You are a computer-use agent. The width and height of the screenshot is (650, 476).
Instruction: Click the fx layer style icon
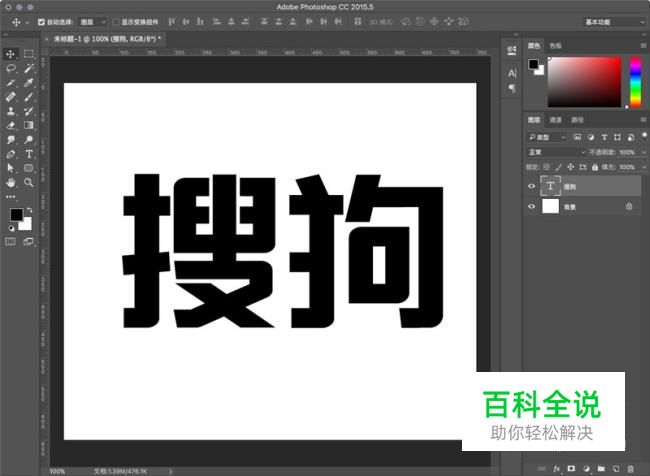pyautogui.click(x=557, y=469)
